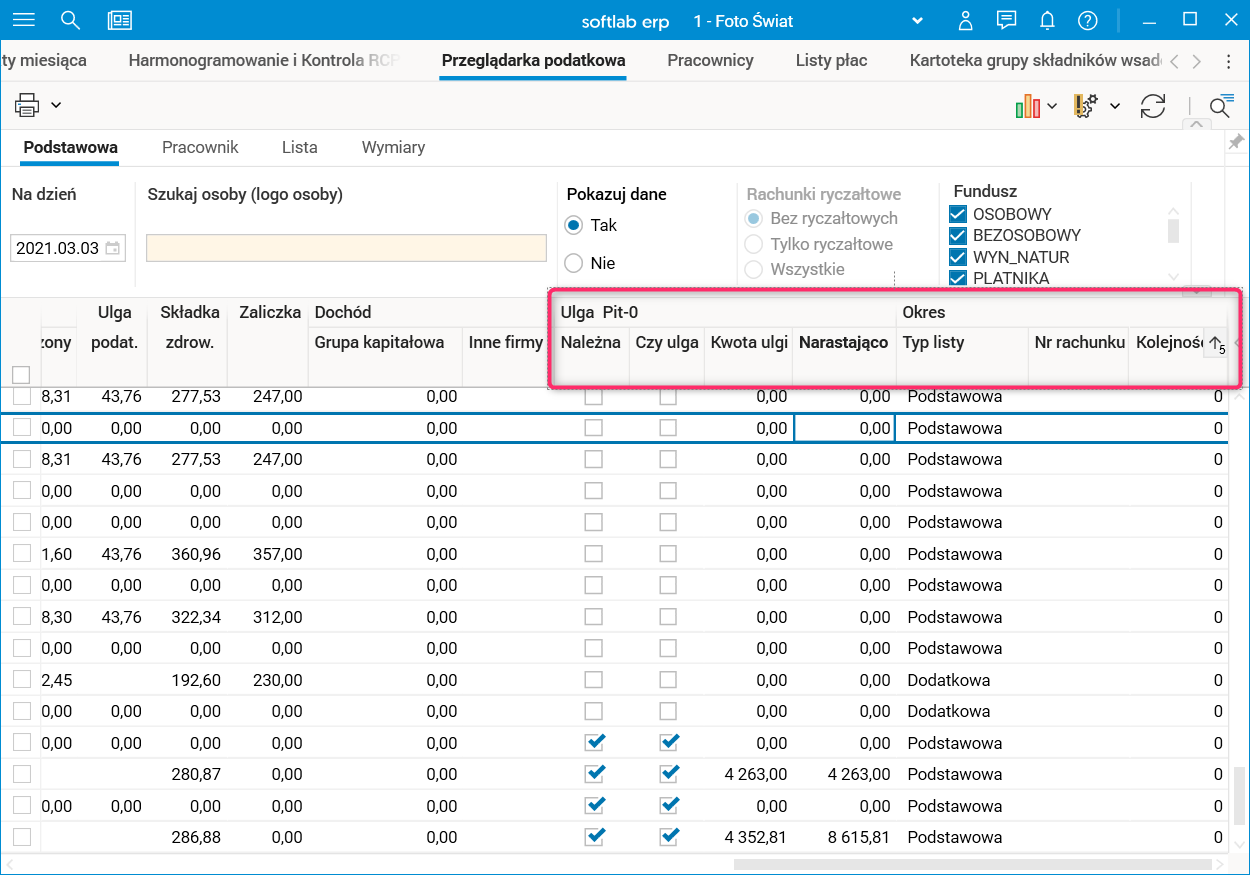Expand the company selector chevron

[917, 21]
